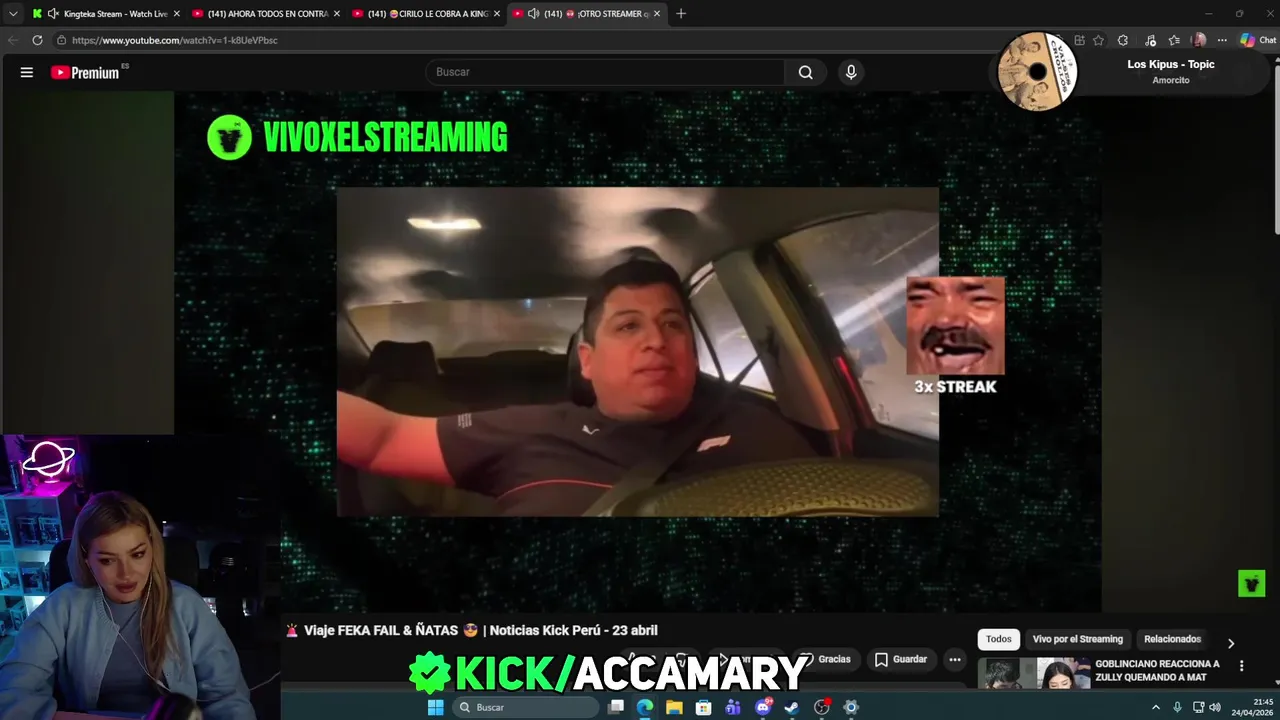Viewport: 1280px width, 720px height.
Task: Open Discord from the taskbar
Action: click(x=763, y=707)
